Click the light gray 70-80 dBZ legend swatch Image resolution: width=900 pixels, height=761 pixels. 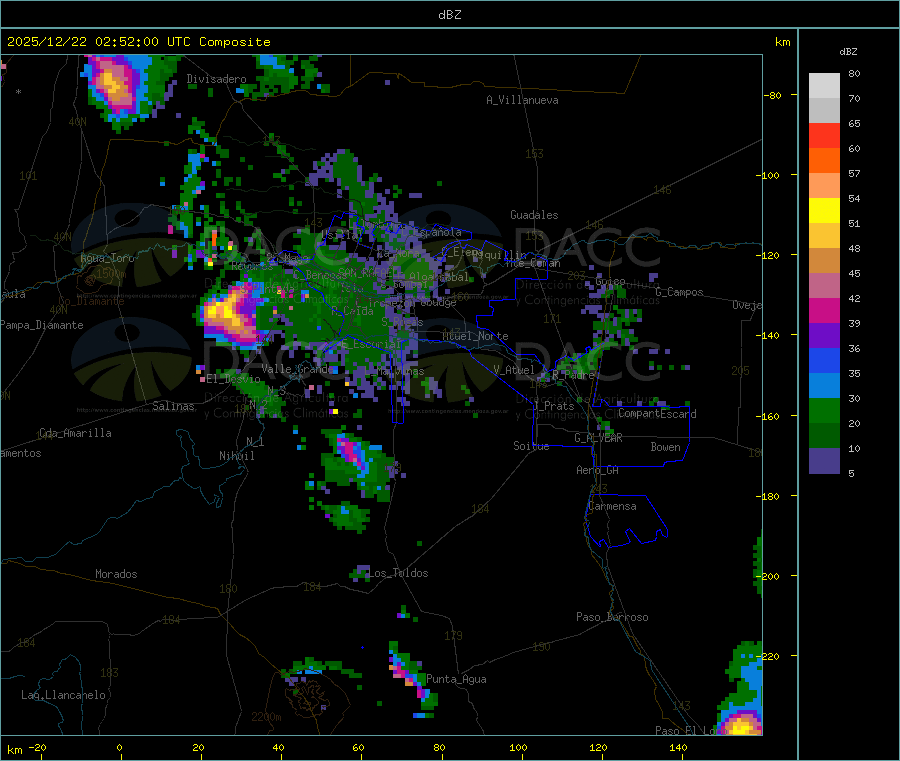click(824, 86)
